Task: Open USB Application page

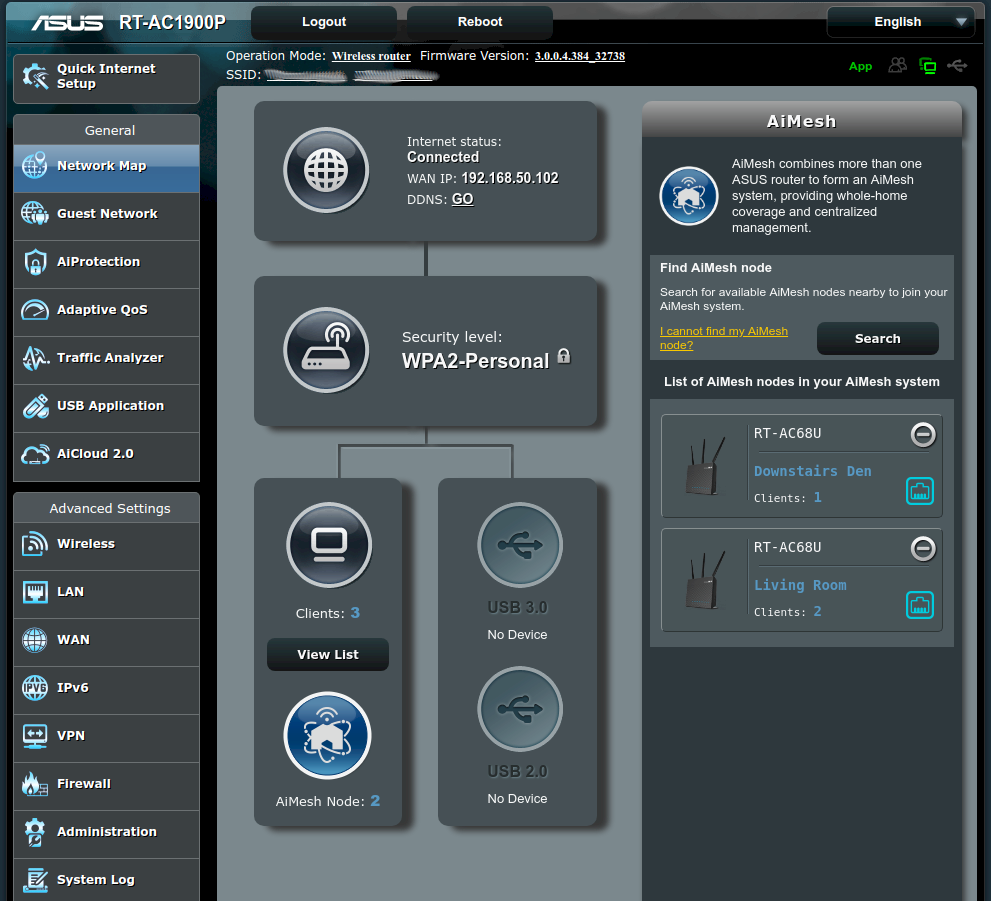Action: (106, 408)
